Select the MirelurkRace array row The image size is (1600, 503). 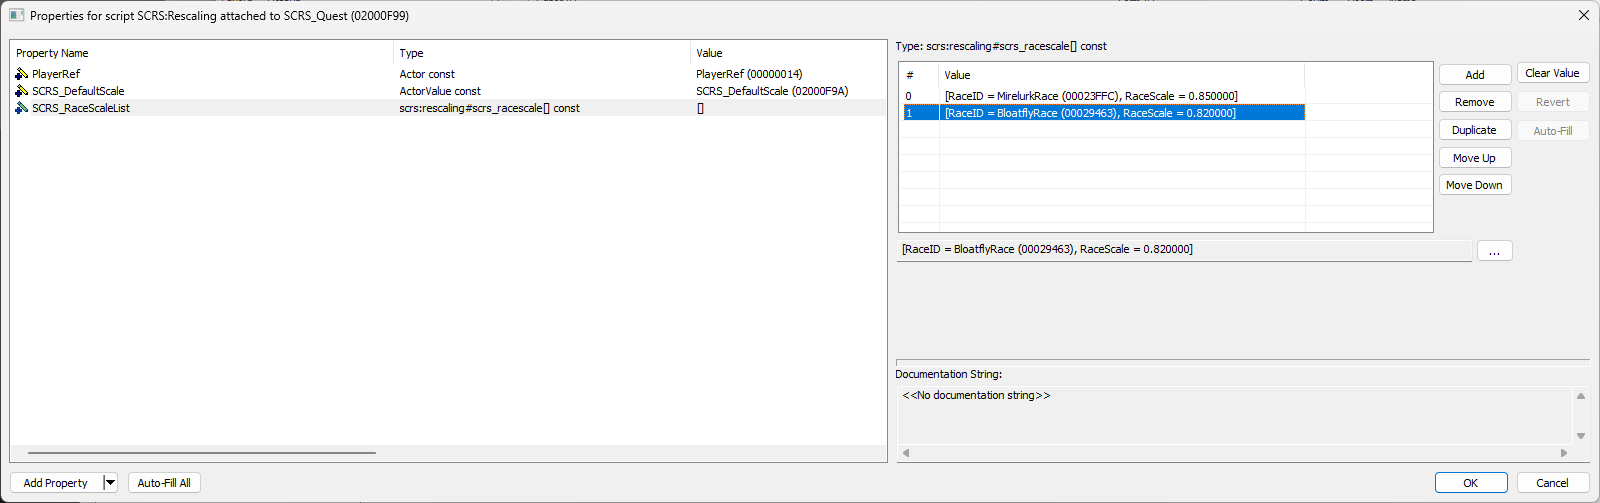click(1090, 96)
